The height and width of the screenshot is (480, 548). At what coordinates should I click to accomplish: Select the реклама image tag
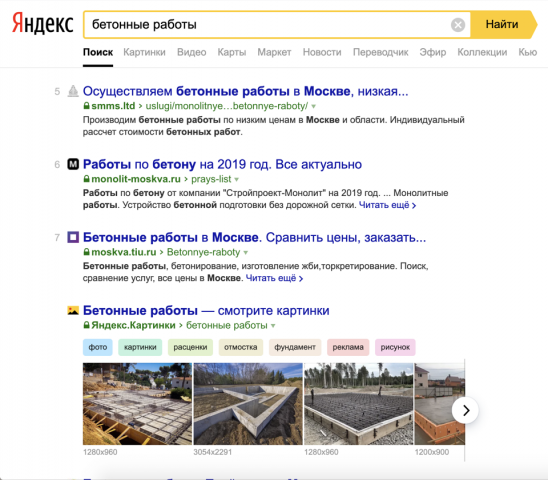pyautogui.click(x=348, y=347)
